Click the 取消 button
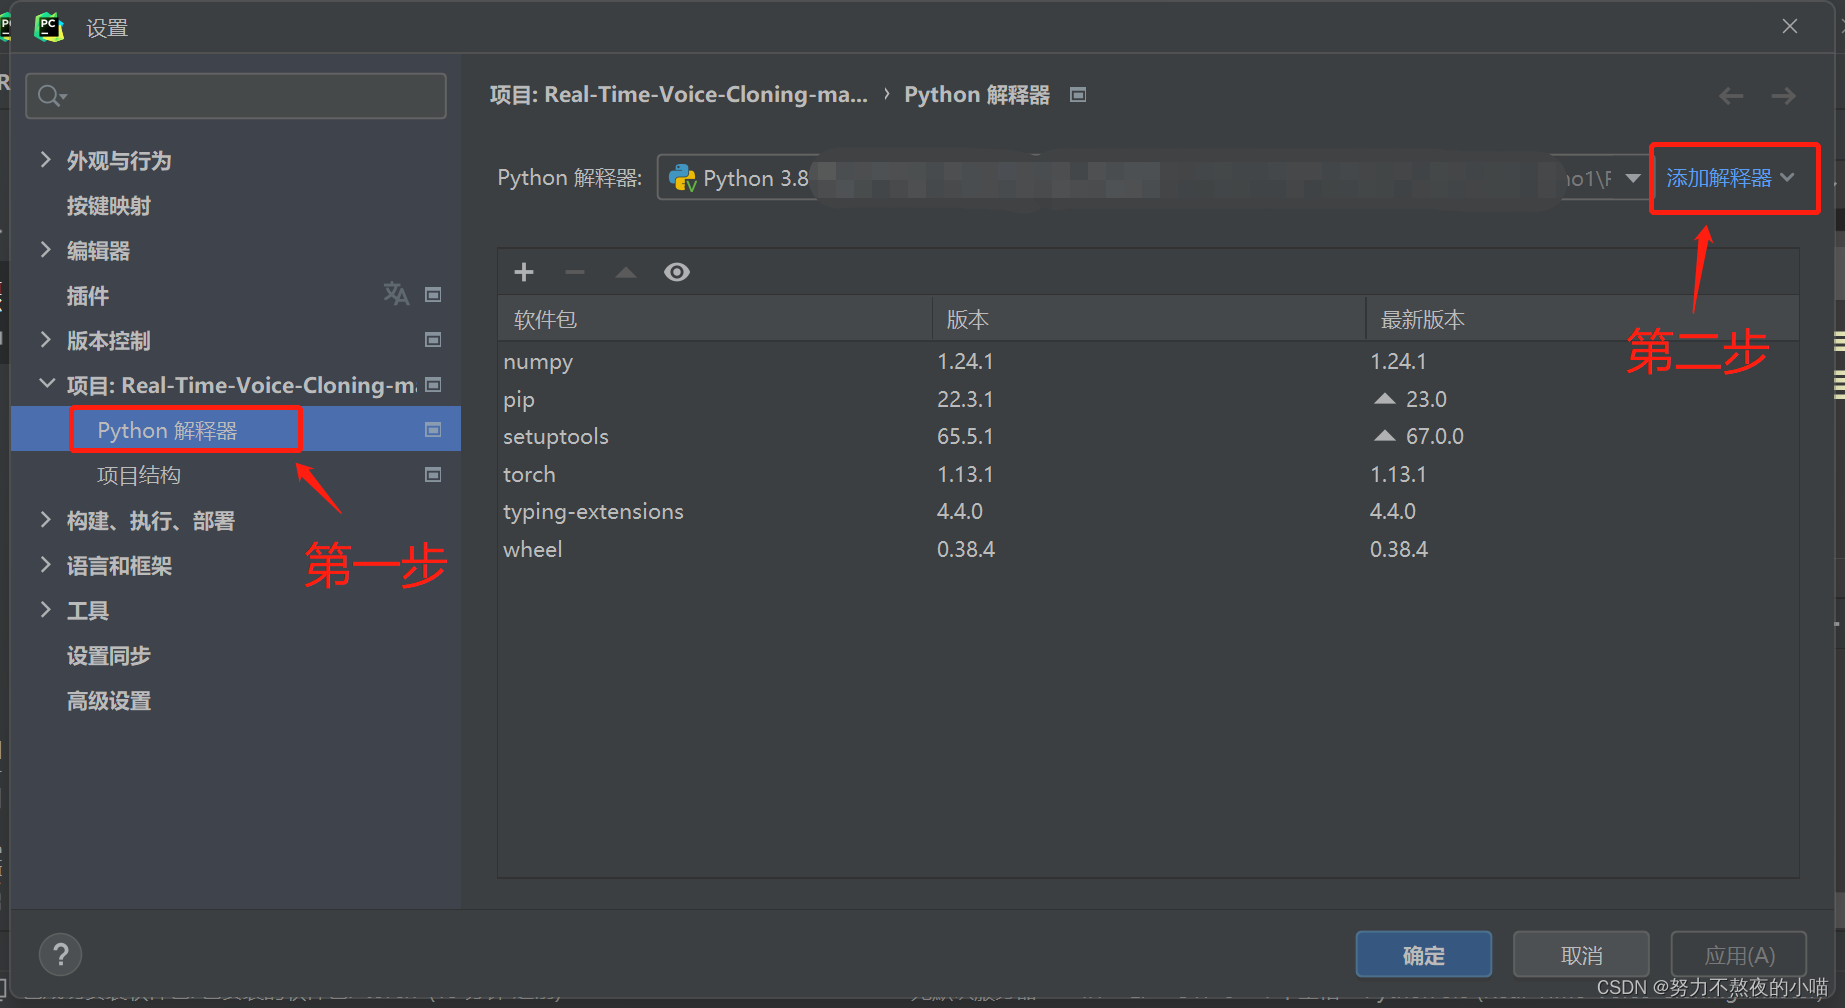 coord(1581,955)
